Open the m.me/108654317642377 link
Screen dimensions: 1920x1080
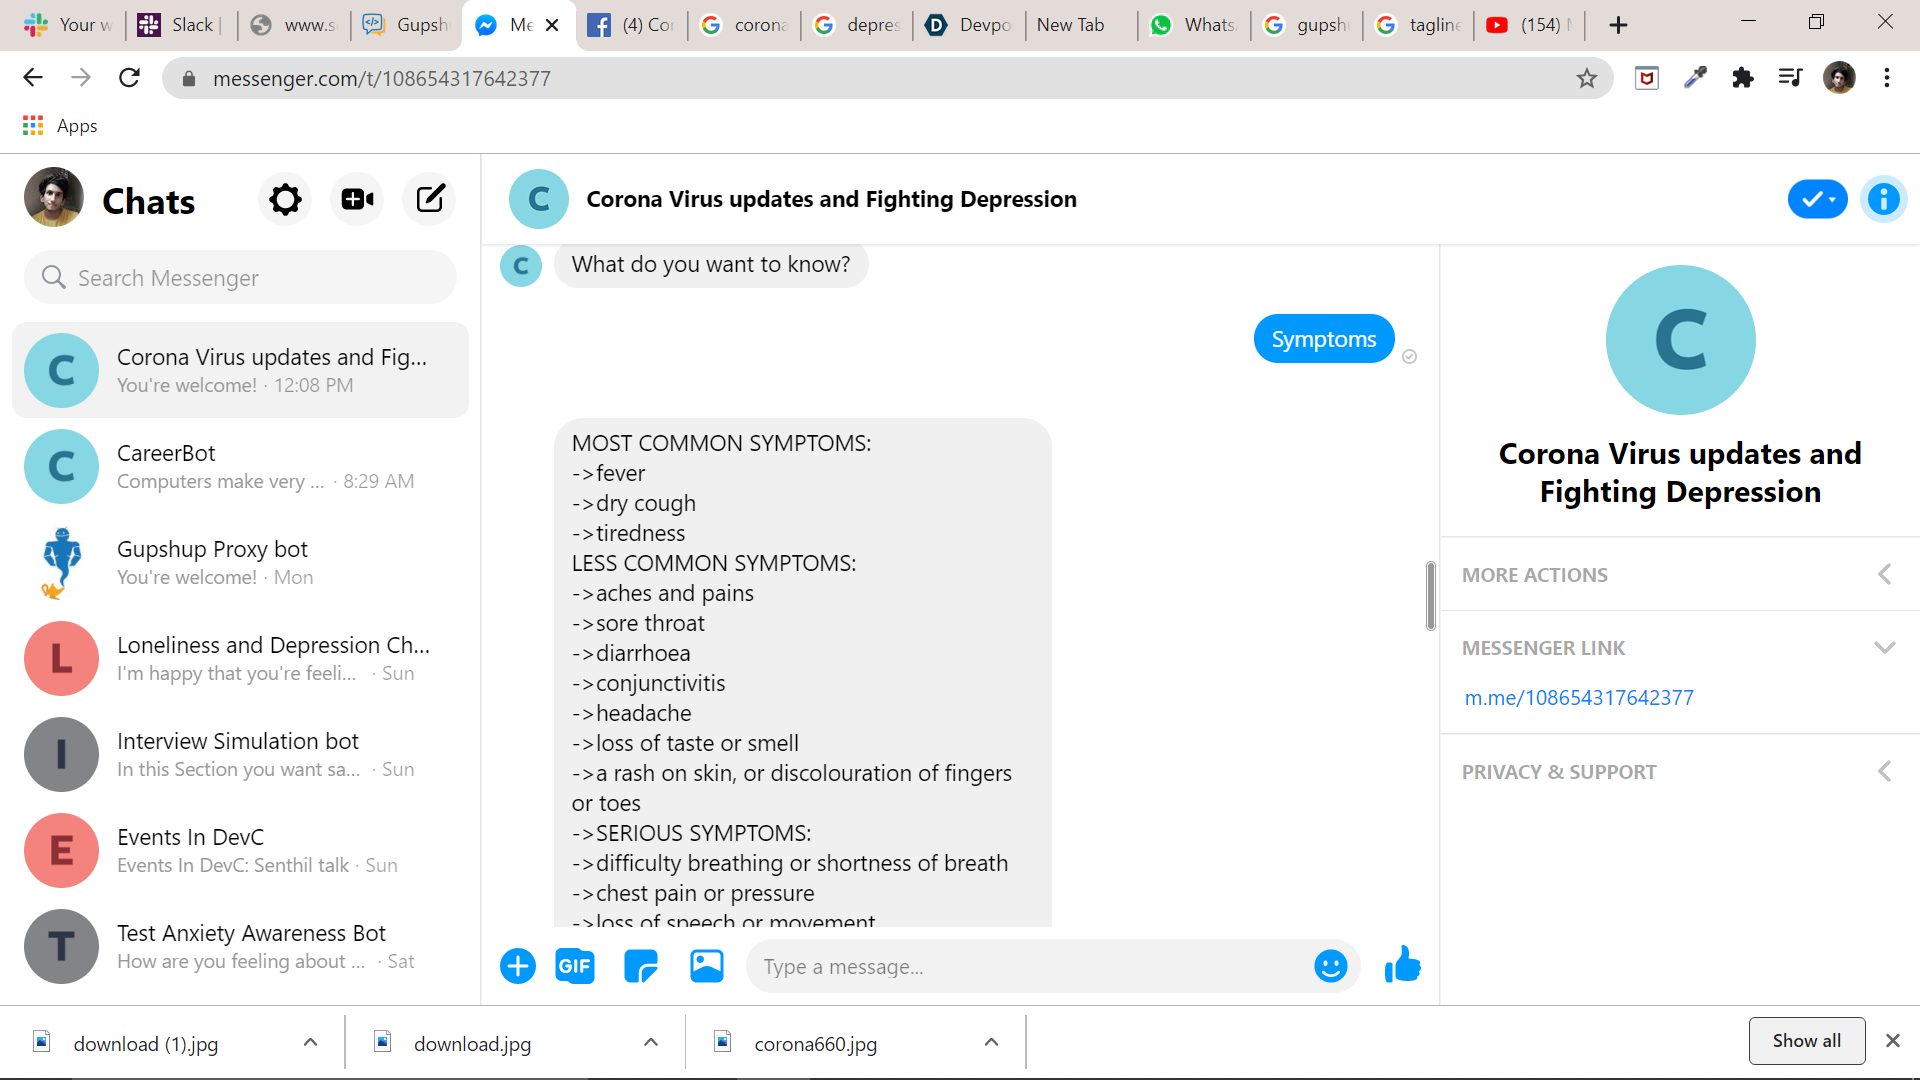(x=1579, y=698)
